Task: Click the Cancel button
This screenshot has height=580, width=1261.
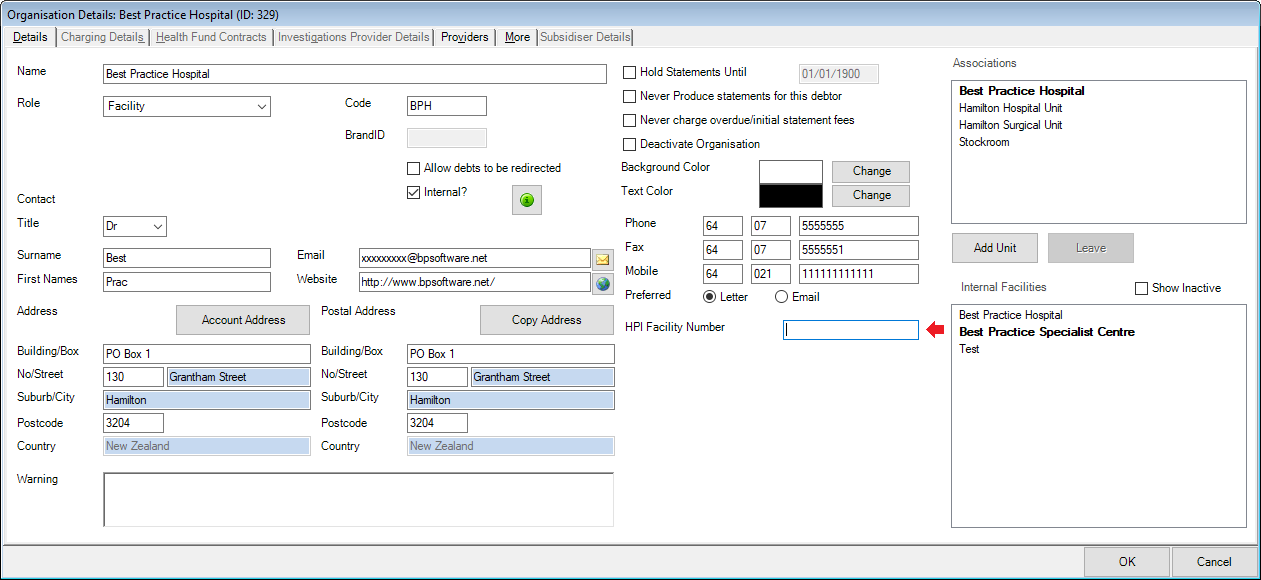Action: tap(1214, 562)
